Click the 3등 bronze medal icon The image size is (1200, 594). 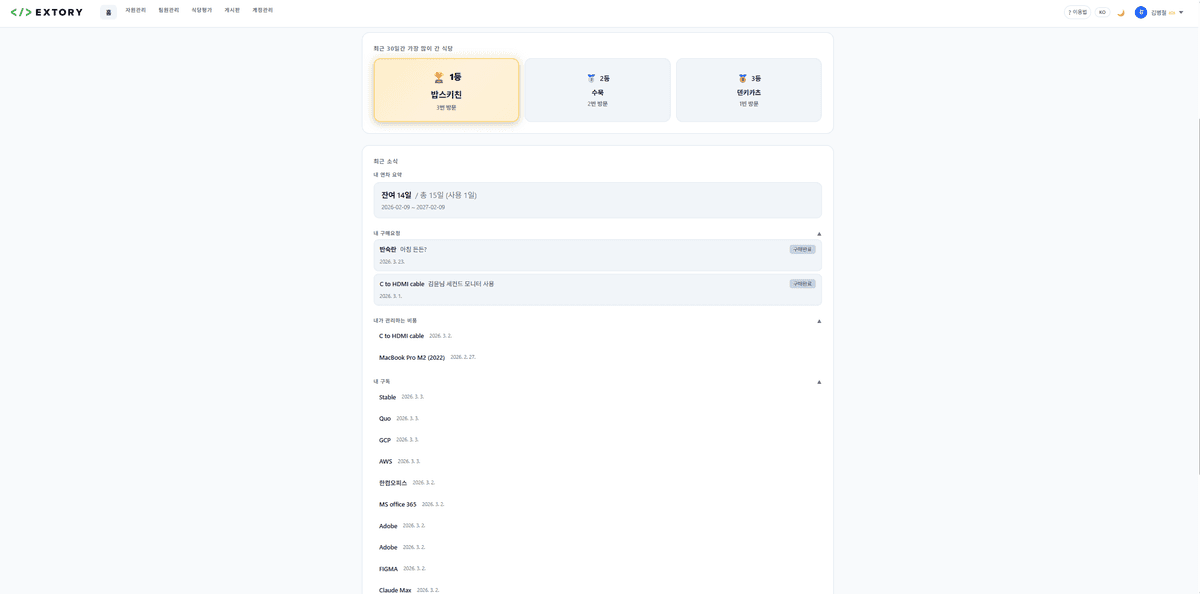(x=742, y=78)
